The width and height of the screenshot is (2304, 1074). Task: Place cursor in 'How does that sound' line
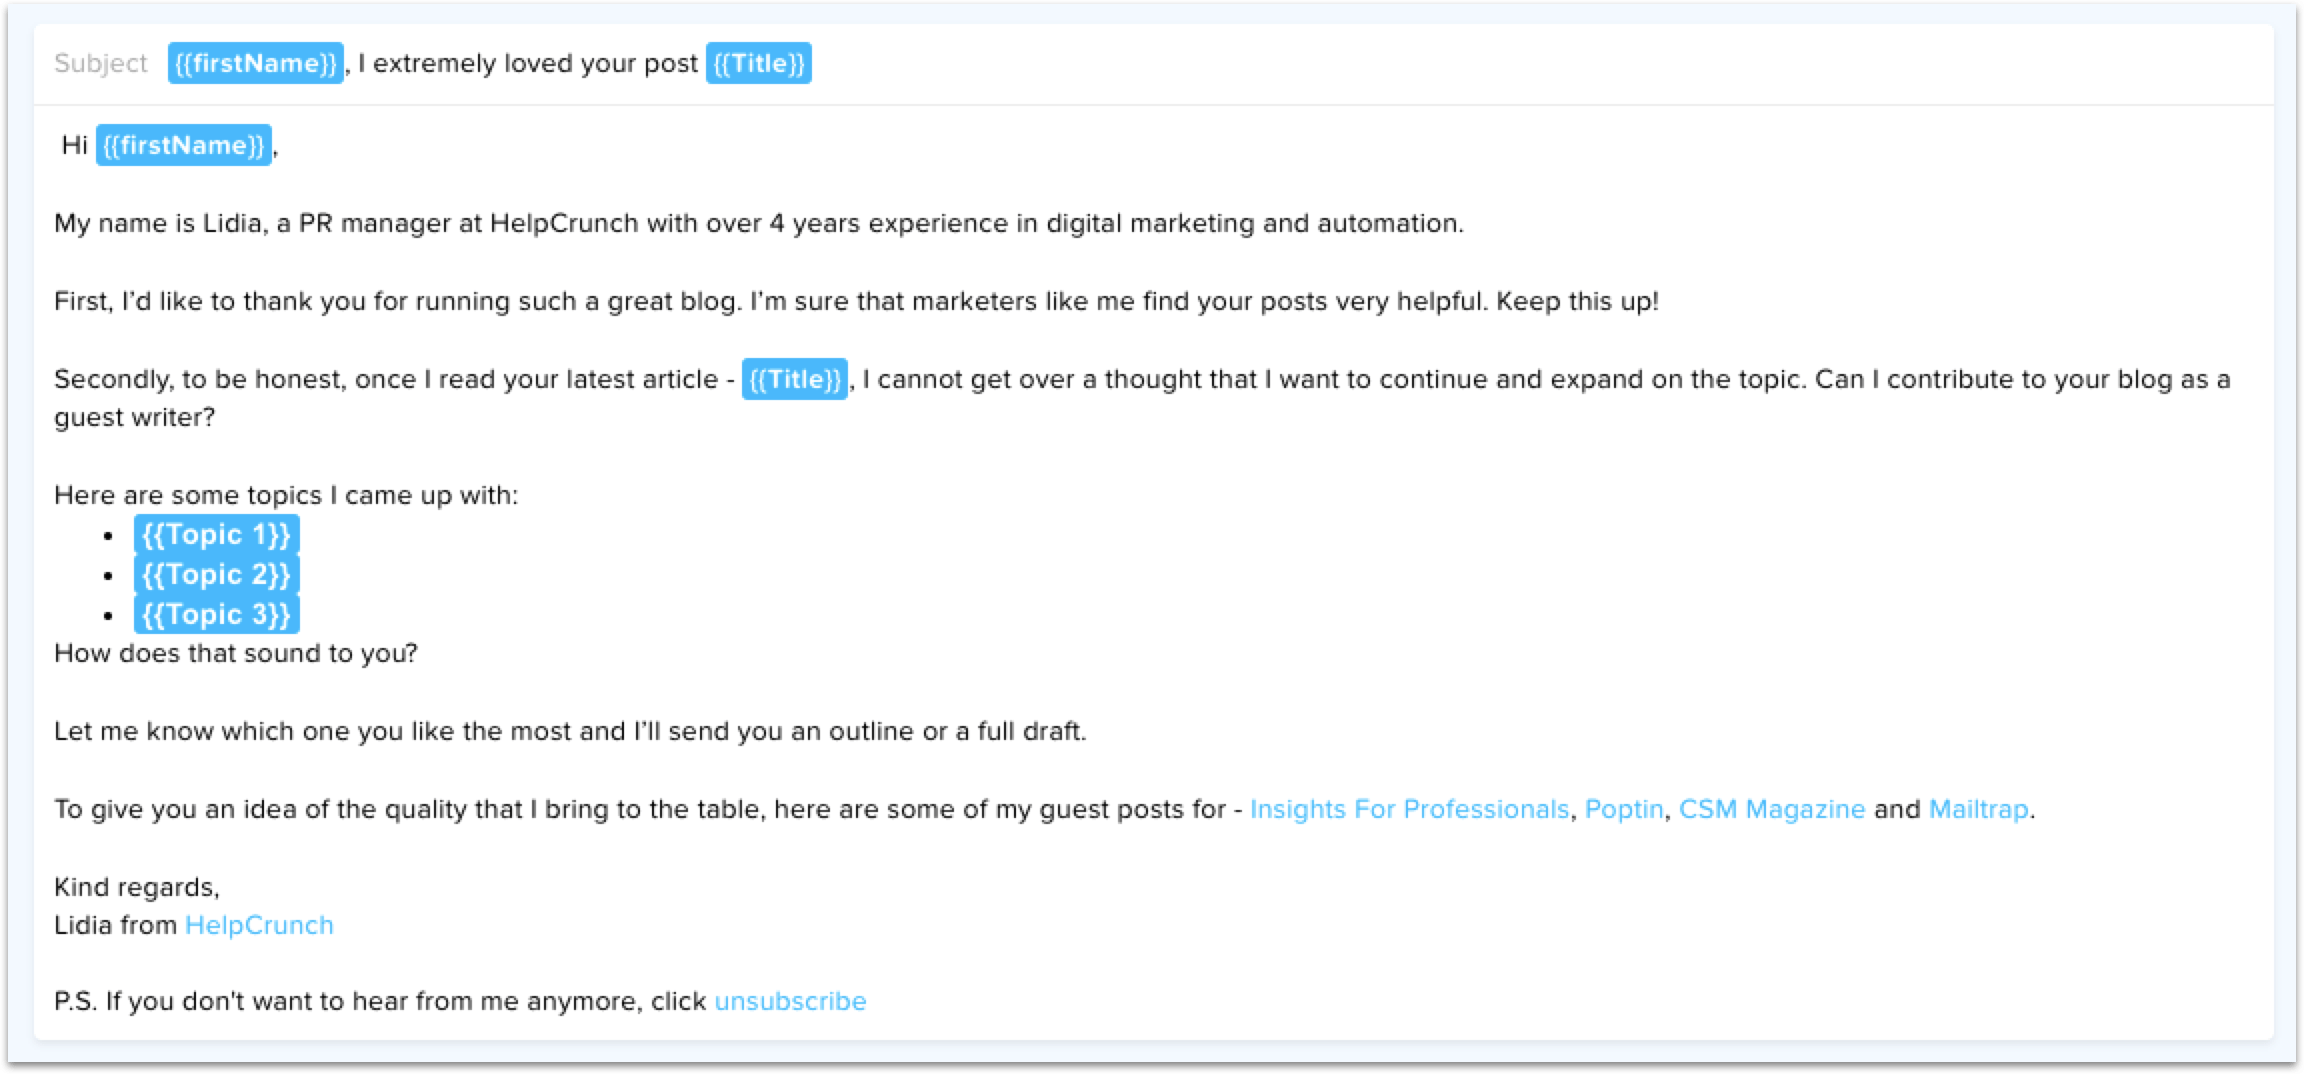[236, 653]
